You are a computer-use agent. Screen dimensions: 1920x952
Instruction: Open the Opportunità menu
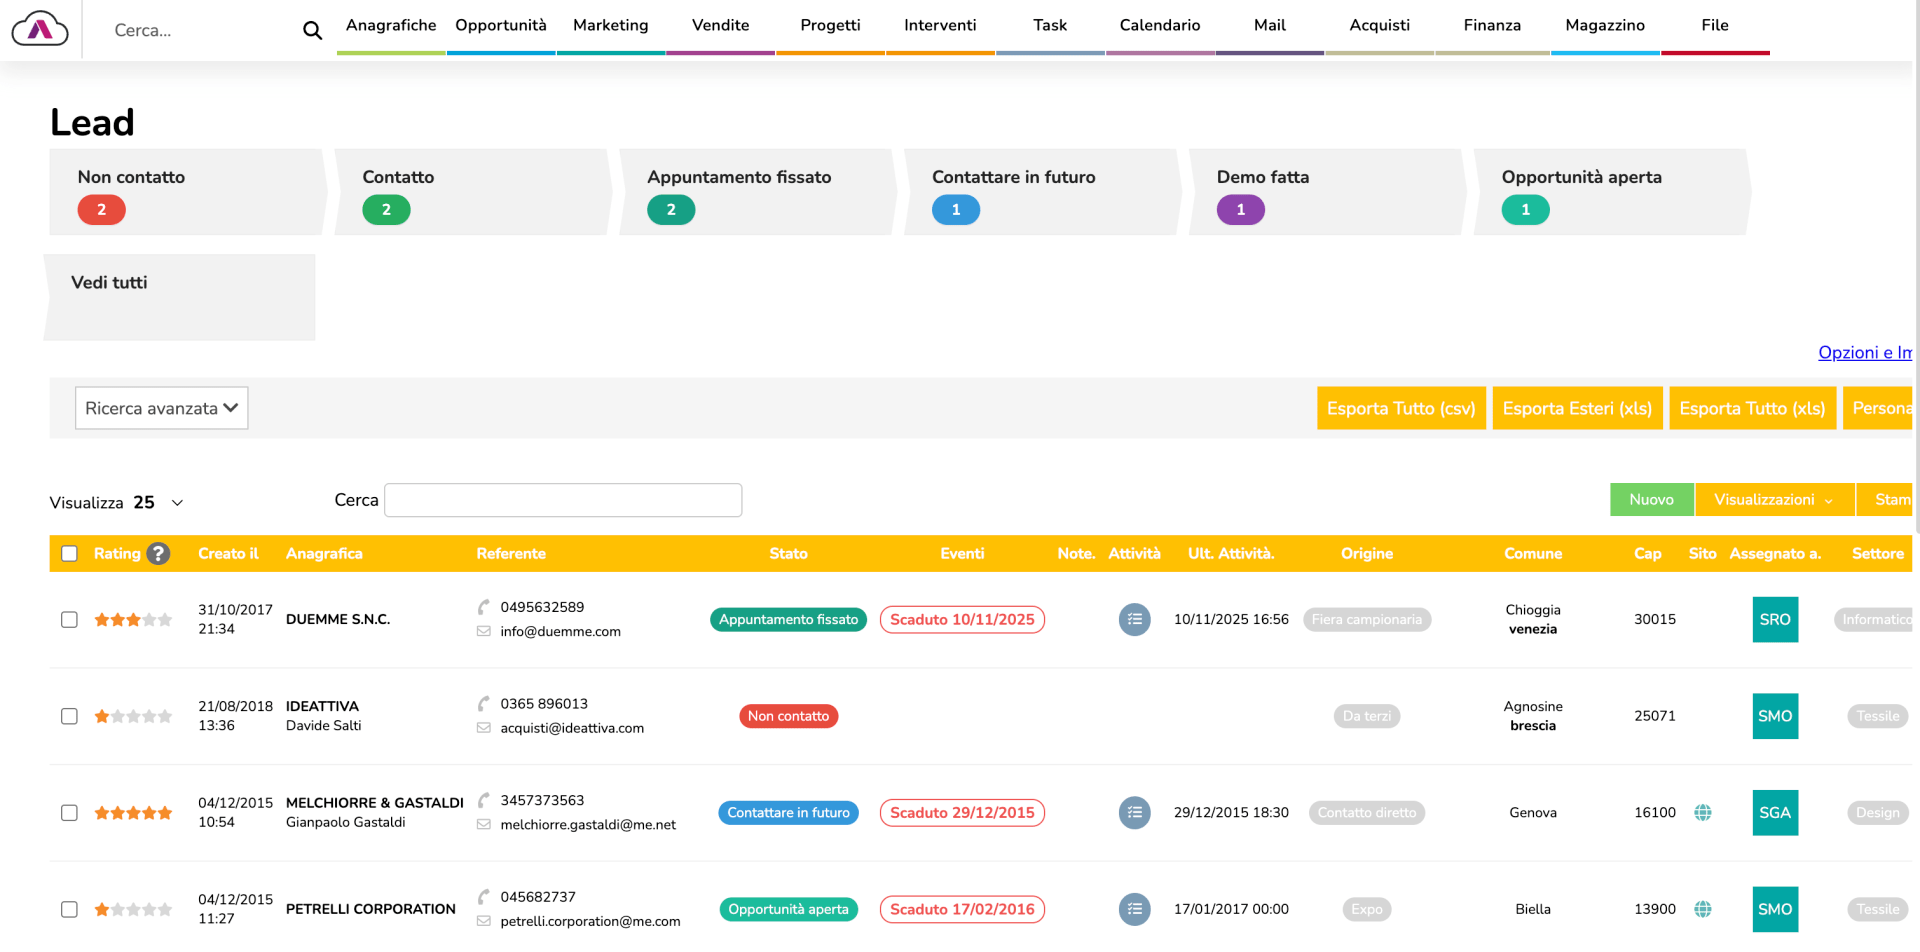[x=500, y=26]
